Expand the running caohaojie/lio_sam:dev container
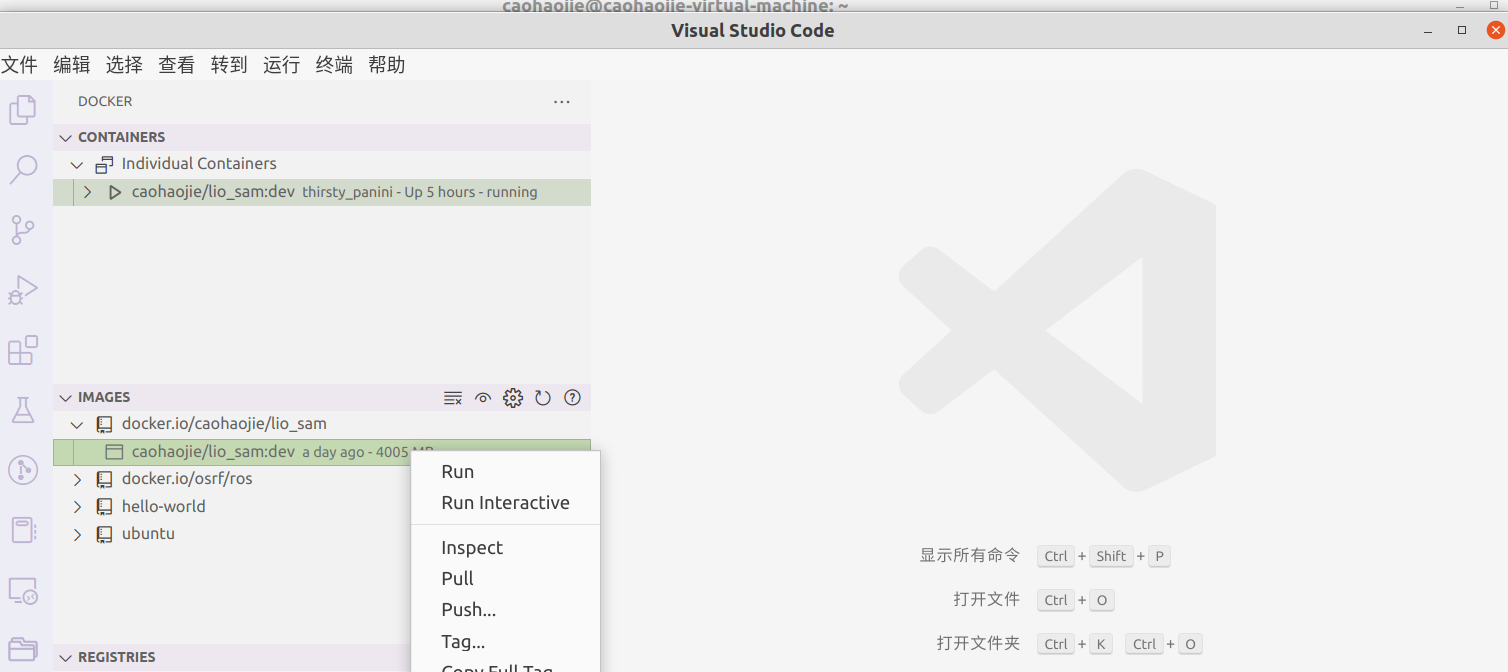The image size is (1508, 672). (x=88, y=192)
